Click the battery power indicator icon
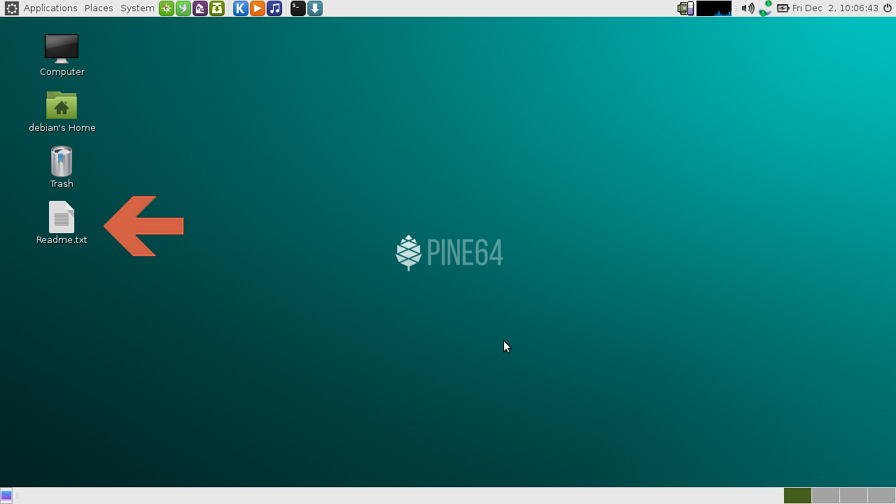896x504 pixels. click(x=783, y=8)
